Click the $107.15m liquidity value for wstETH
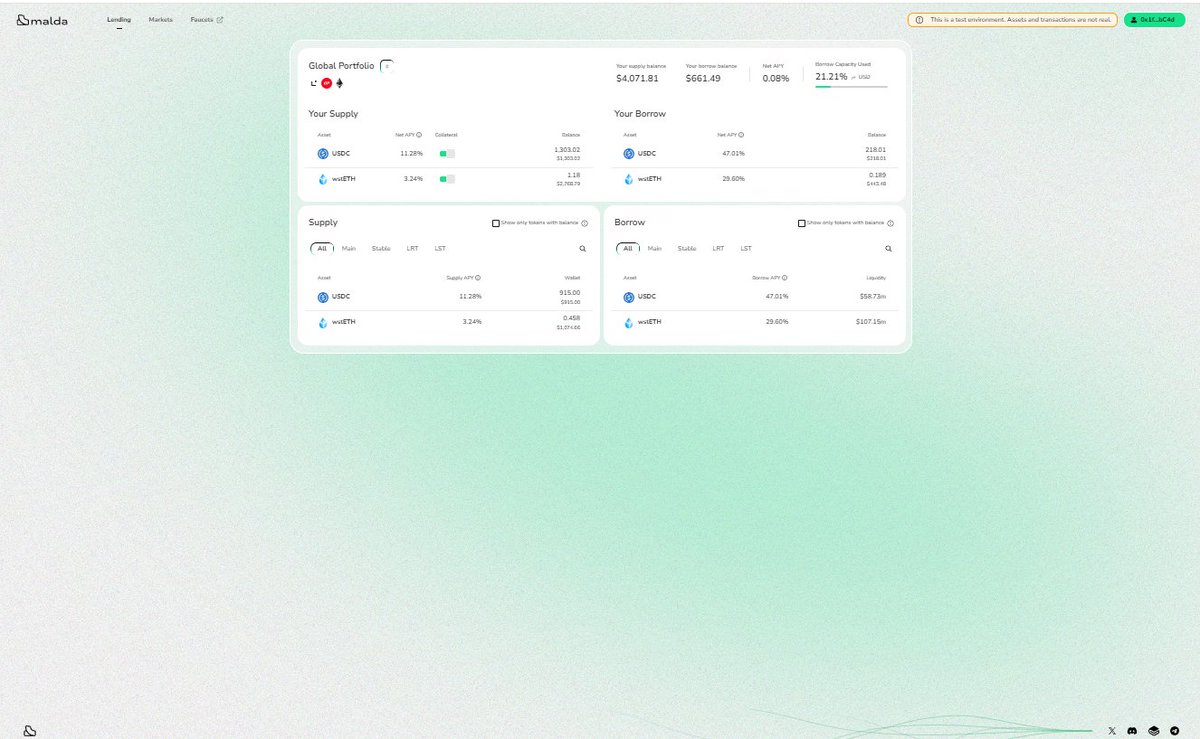The width and height of the screenshot is (1200, 739). click(x=870, y=322)
